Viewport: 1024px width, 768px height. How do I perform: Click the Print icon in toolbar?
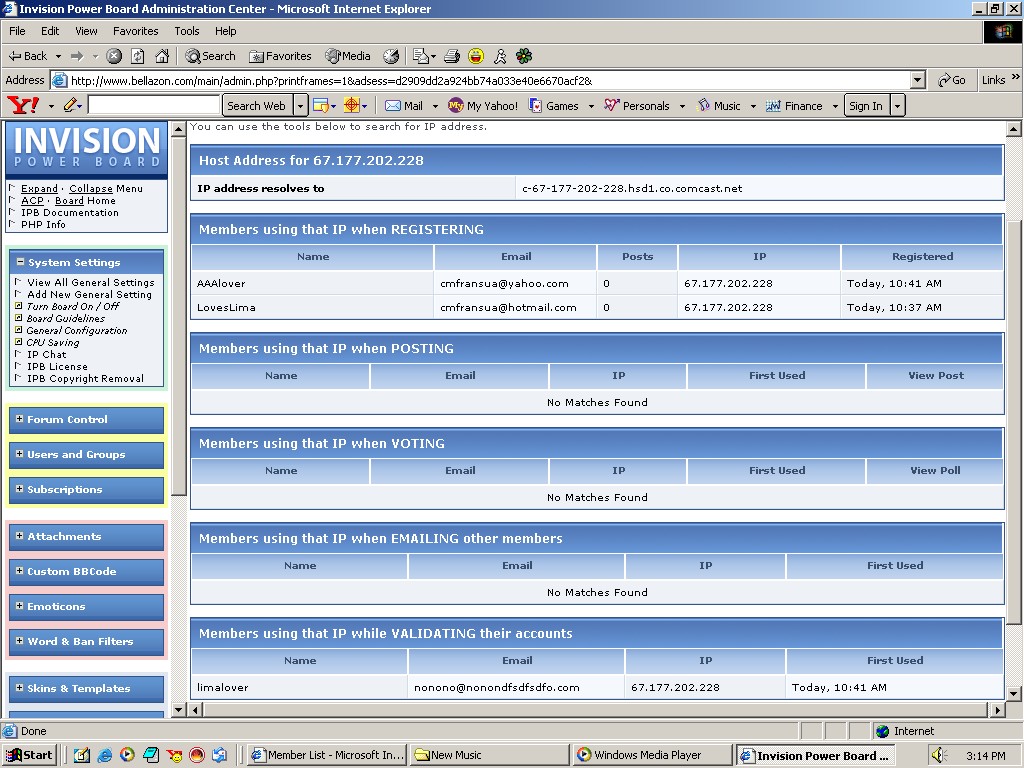pos(452,56)
